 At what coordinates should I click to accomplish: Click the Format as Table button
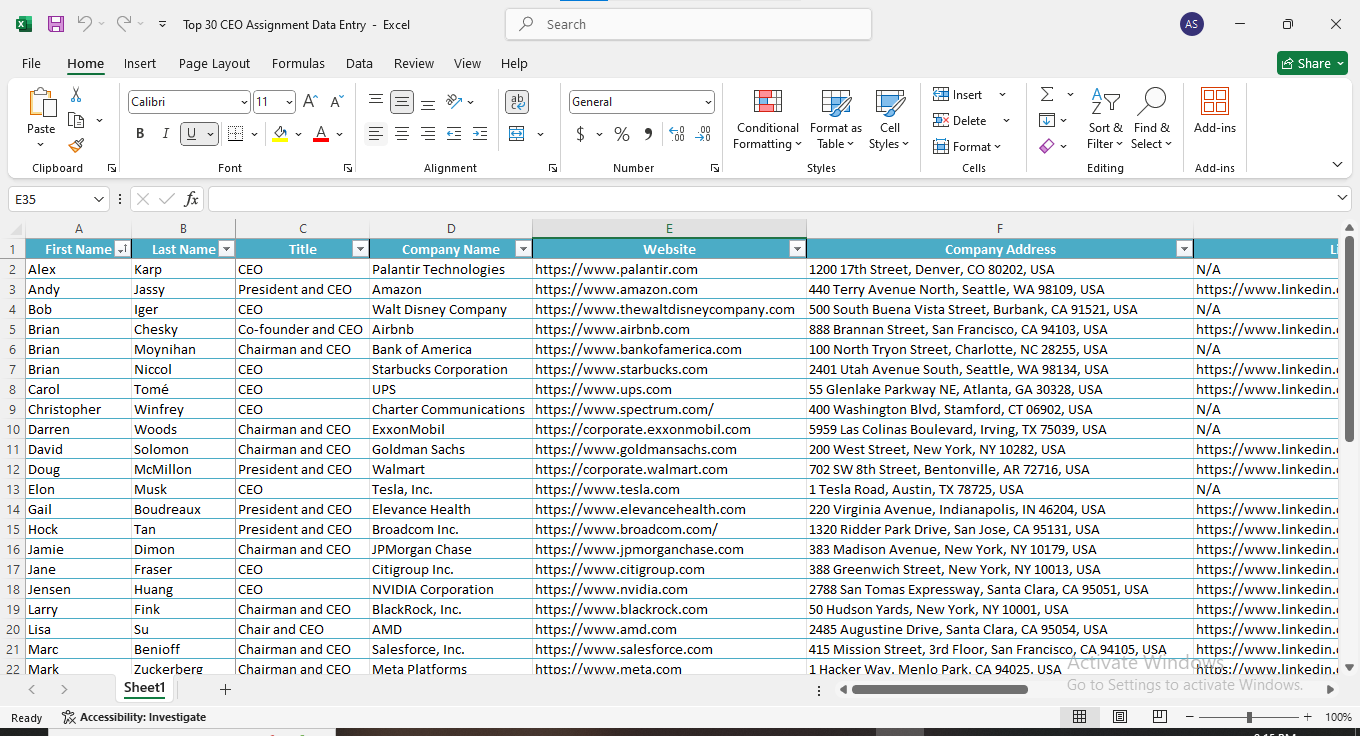pyautogui.click(x=836, y=118)
